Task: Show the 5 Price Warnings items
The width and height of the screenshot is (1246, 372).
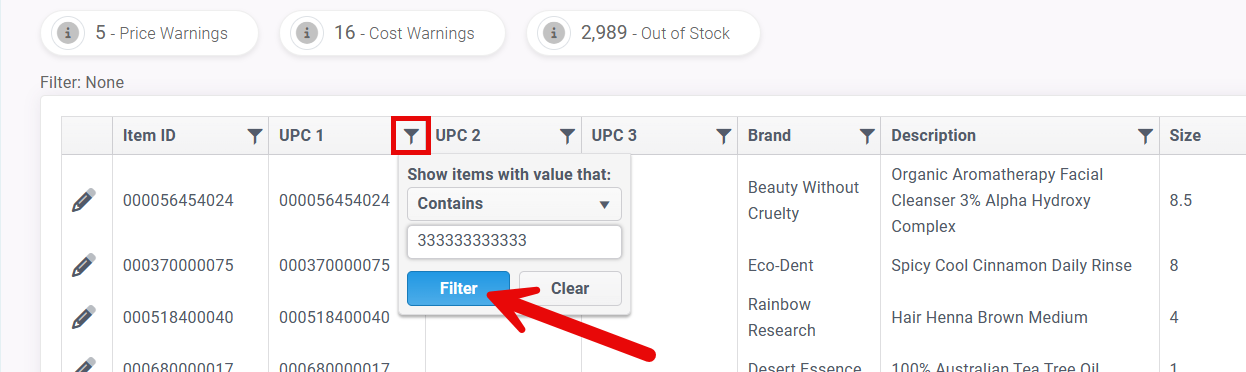Action: coord(149,33)
